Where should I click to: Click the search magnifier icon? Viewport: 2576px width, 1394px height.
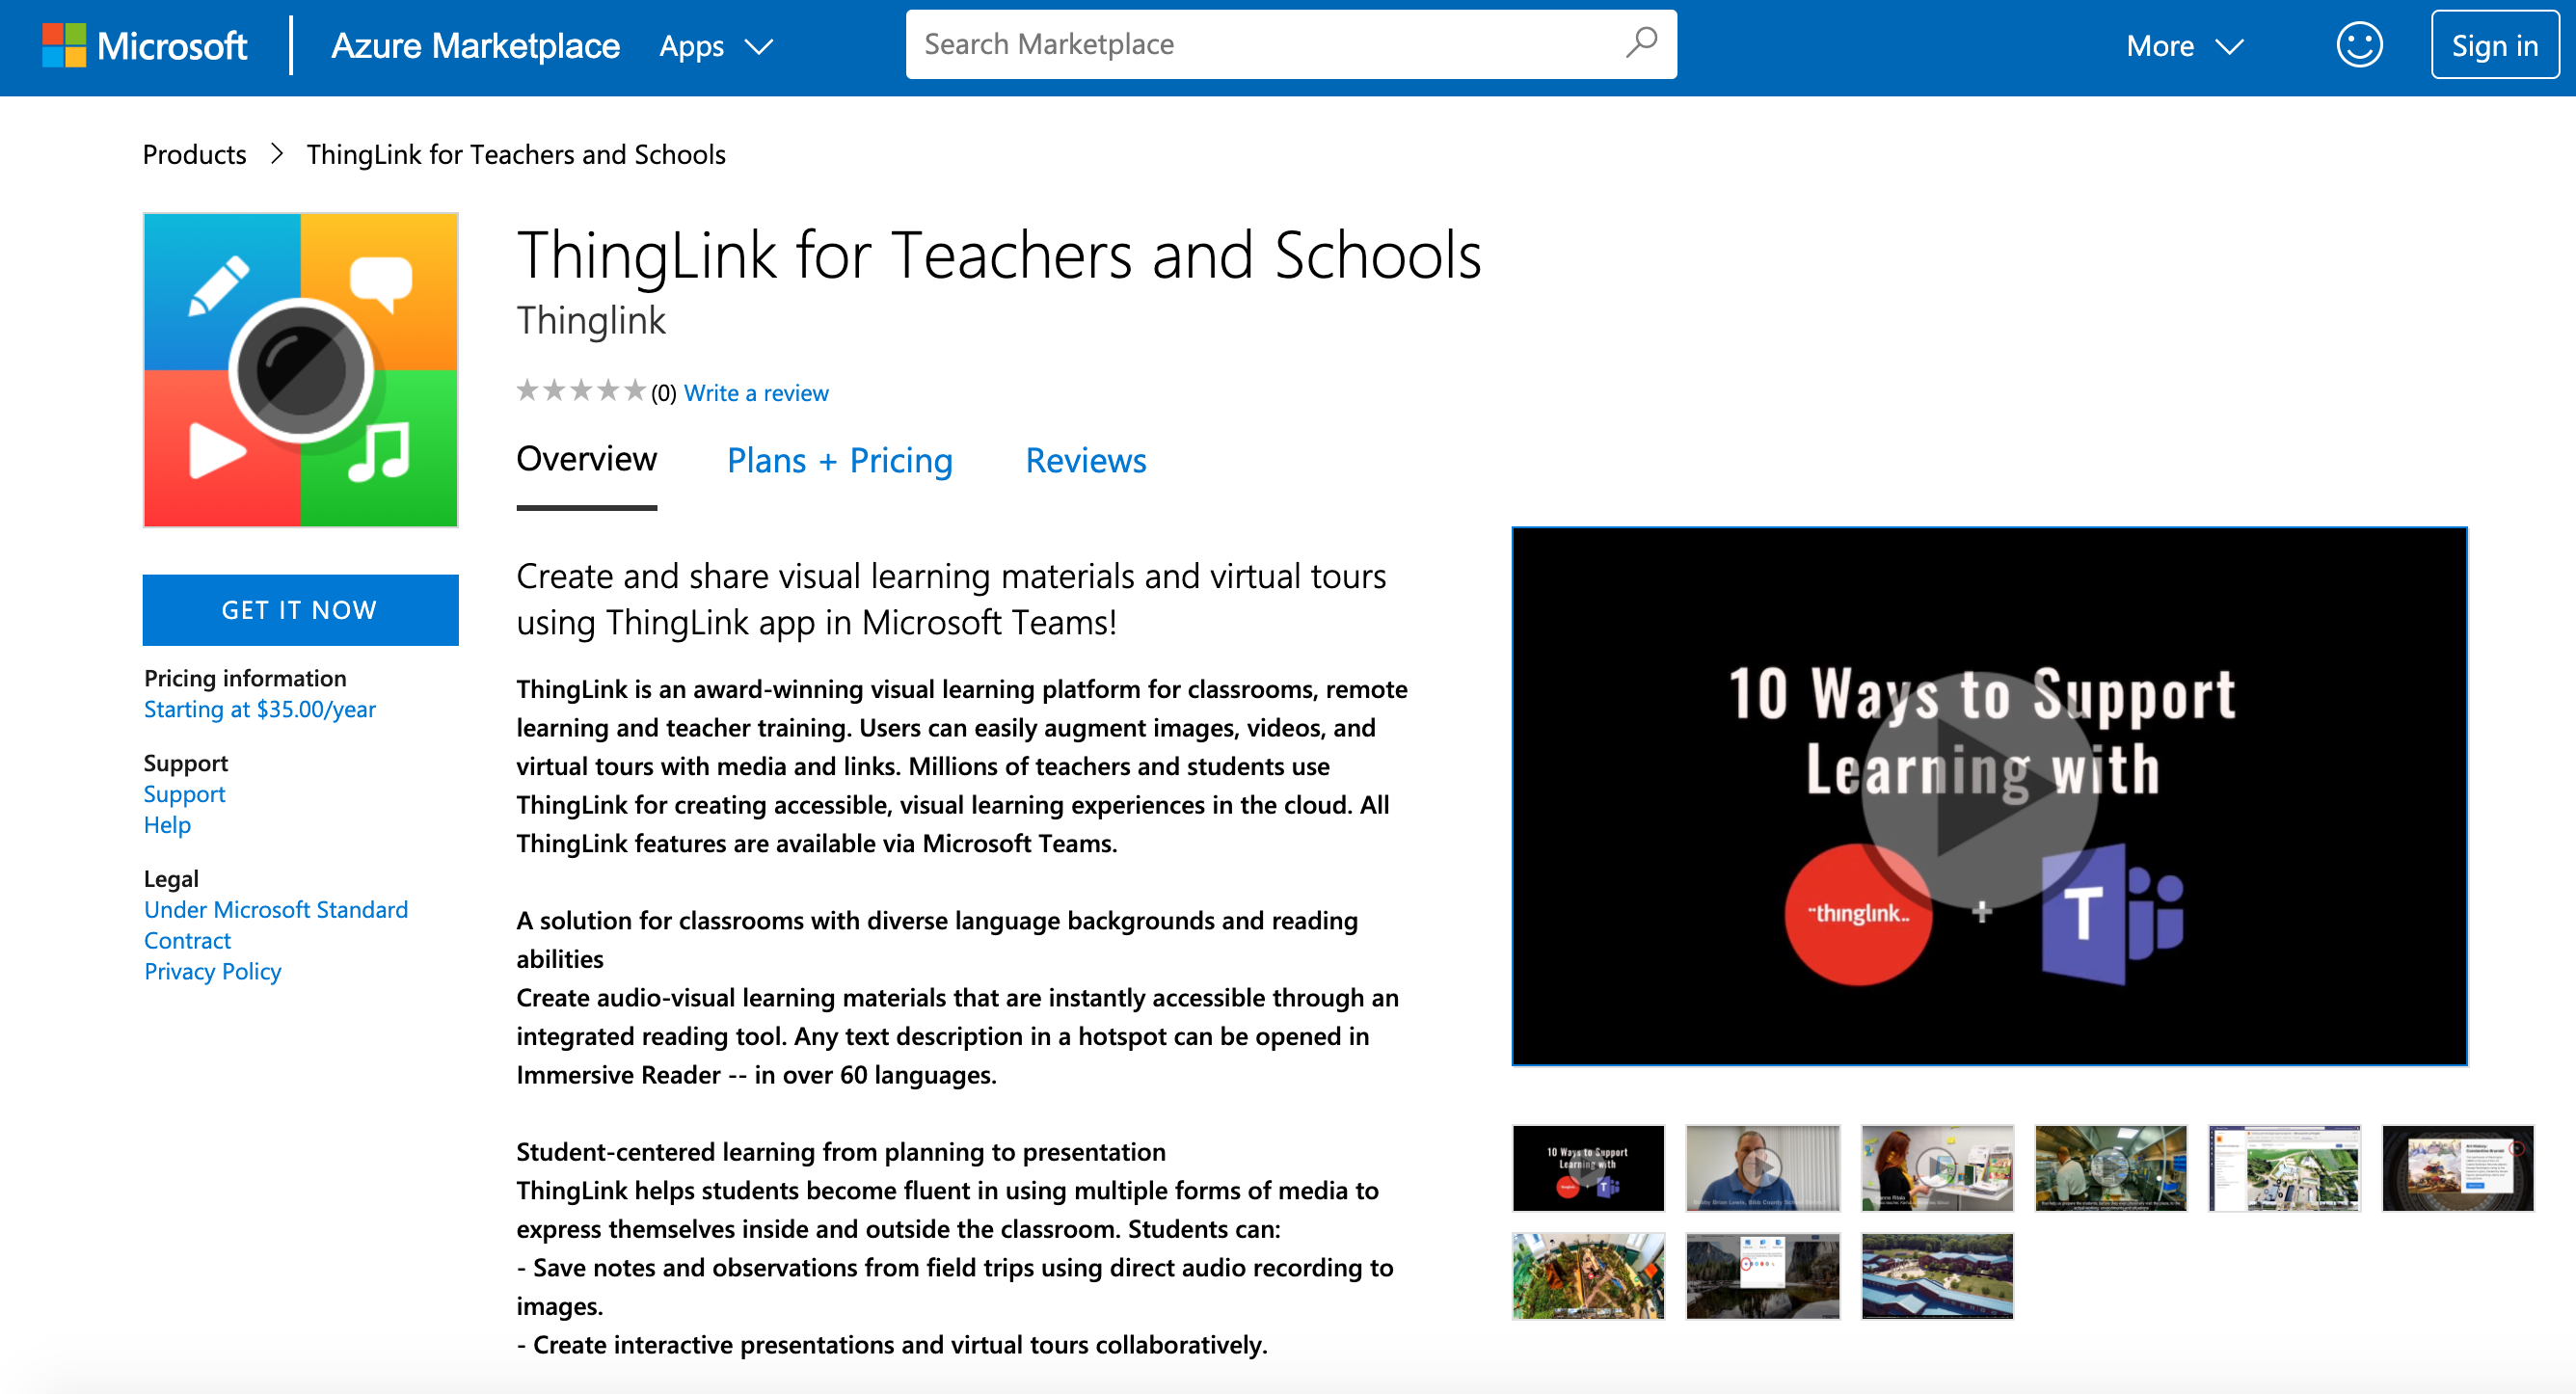point(1641,43)
